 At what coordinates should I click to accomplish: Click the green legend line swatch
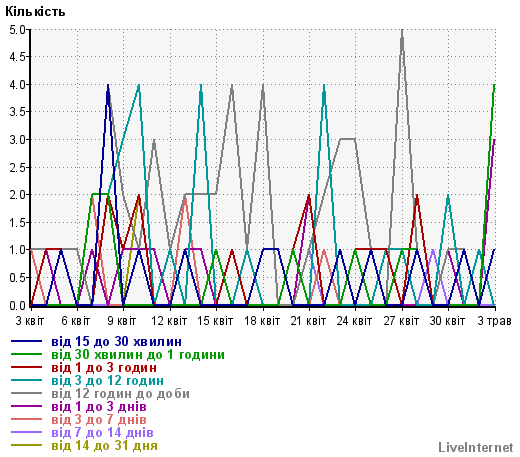(x=26, y=354)
